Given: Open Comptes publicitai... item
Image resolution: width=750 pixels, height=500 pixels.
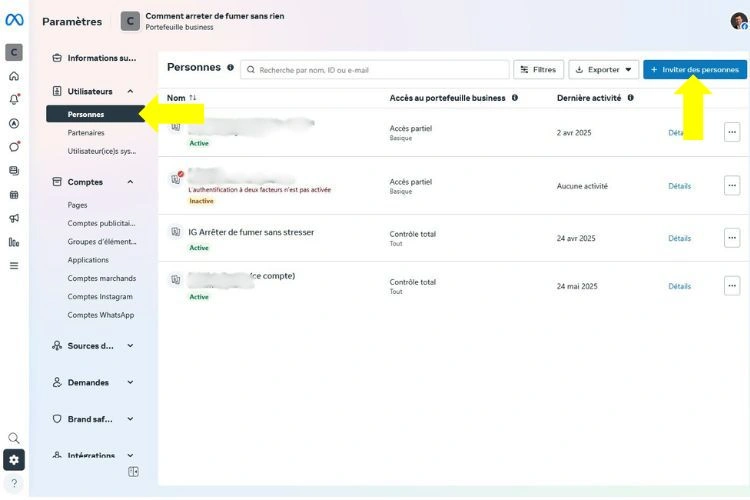Looking at the screenshot, I should pos(101,223).
